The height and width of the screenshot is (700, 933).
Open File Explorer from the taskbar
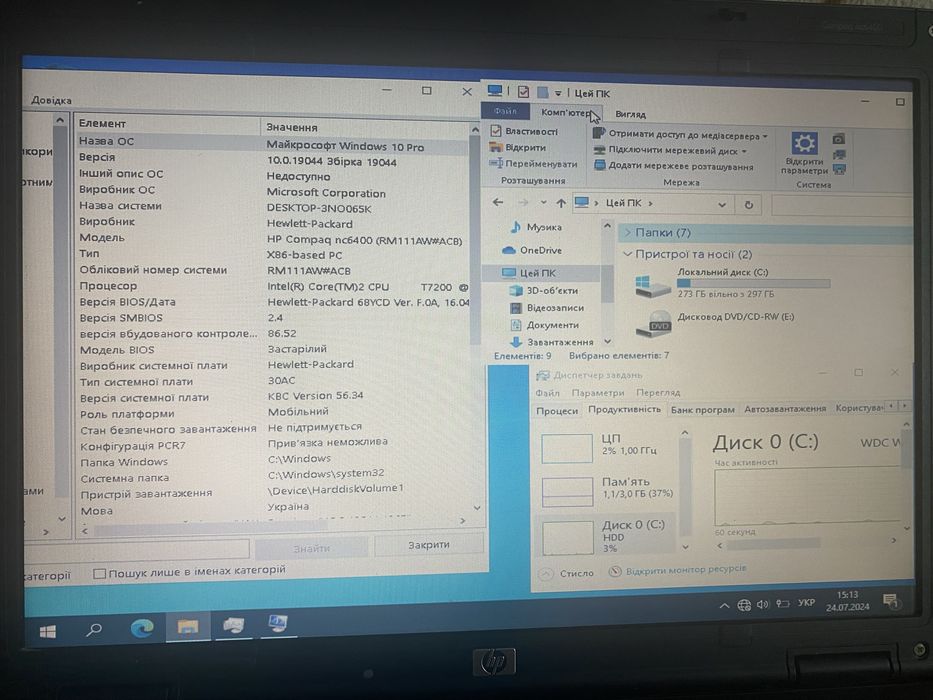188,626
